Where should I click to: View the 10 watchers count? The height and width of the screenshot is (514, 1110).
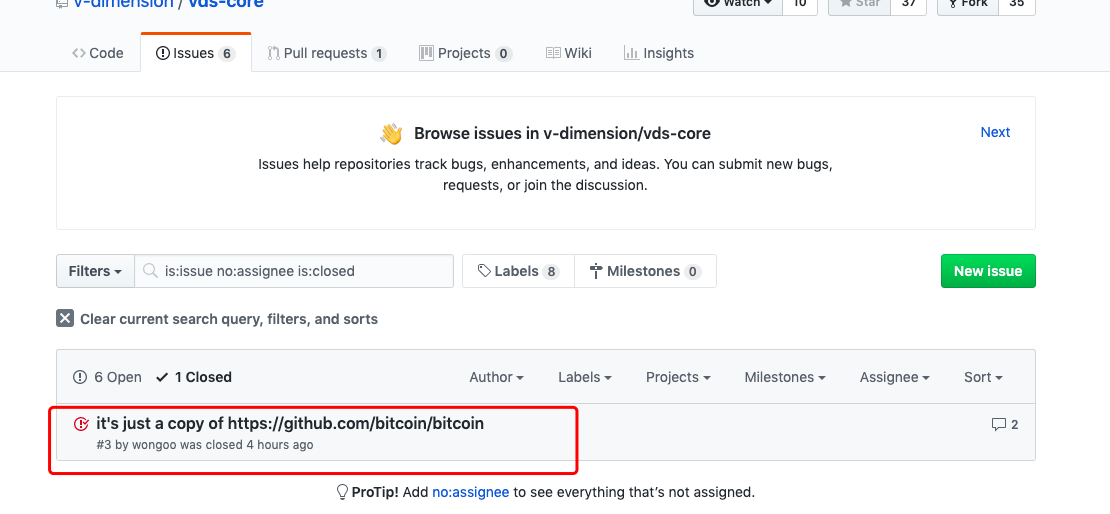[799, 4]
